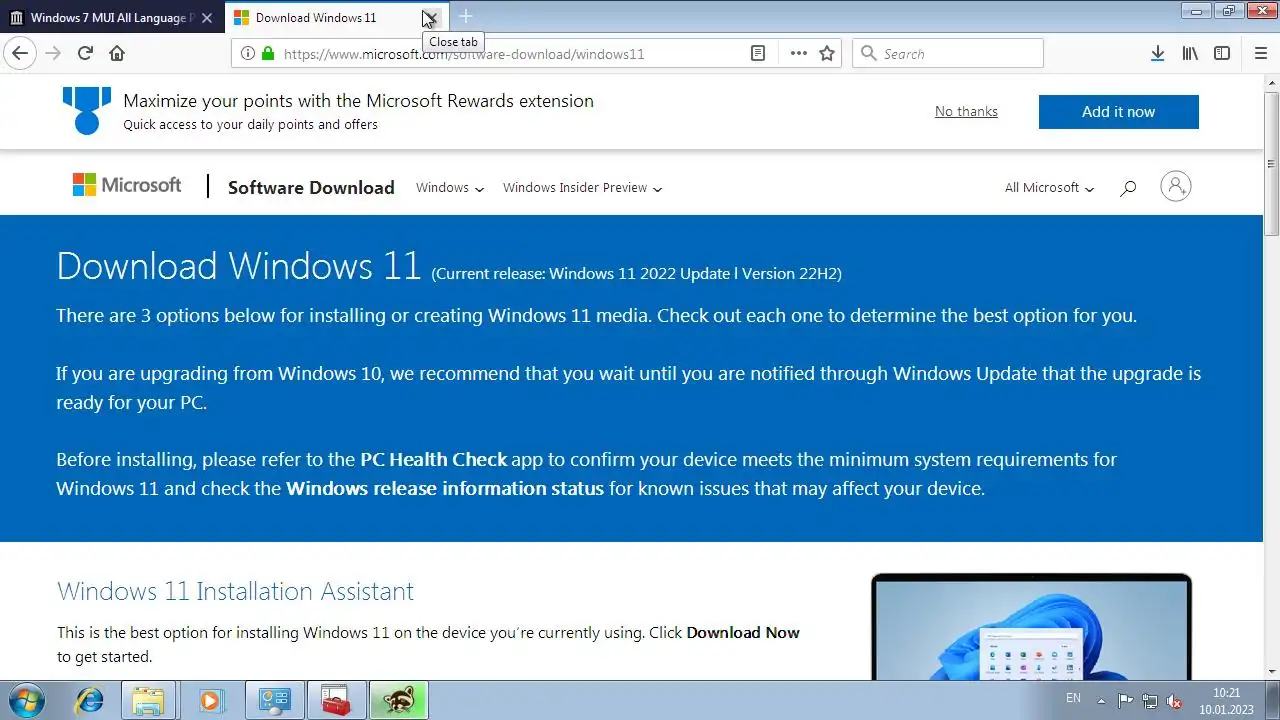This screenshot has width=1280, height=720.
Task: Open the PC Health Check link
Action: click(434, 459)
